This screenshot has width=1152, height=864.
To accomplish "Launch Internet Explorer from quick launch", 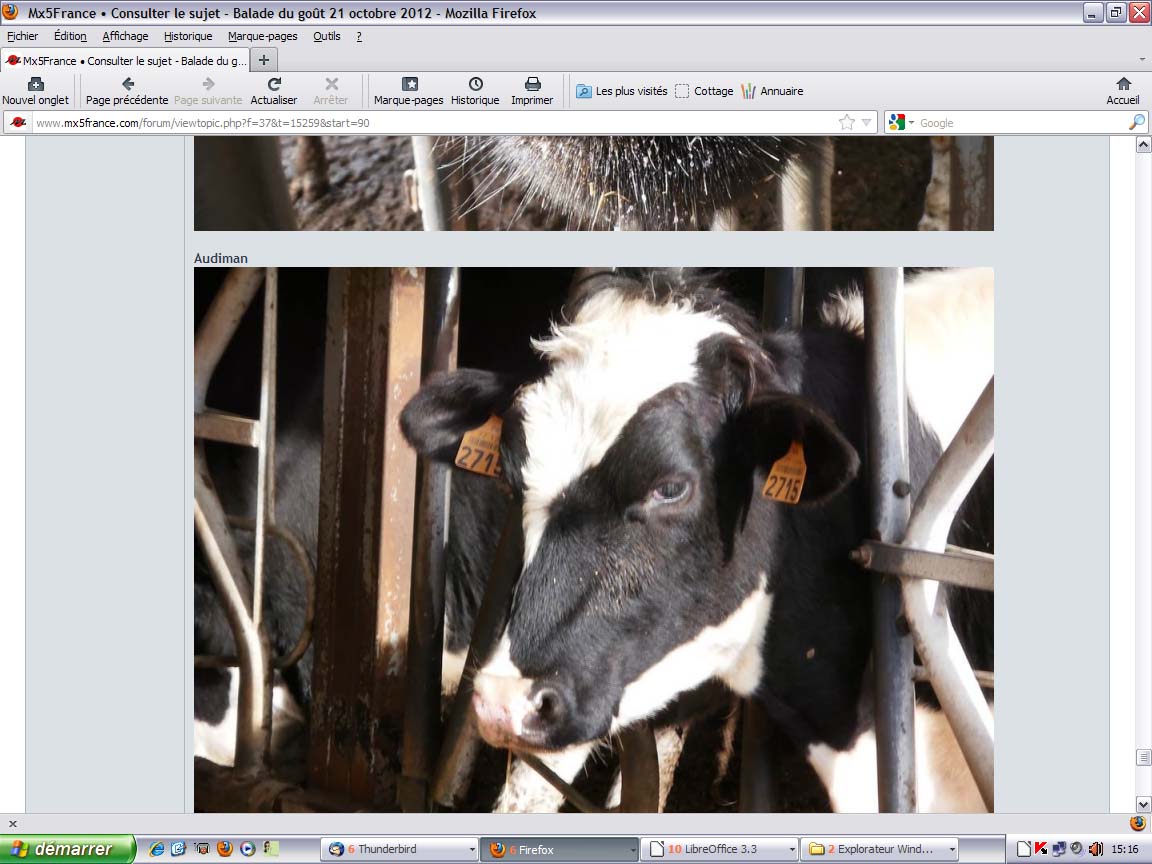I will [156, 849].
